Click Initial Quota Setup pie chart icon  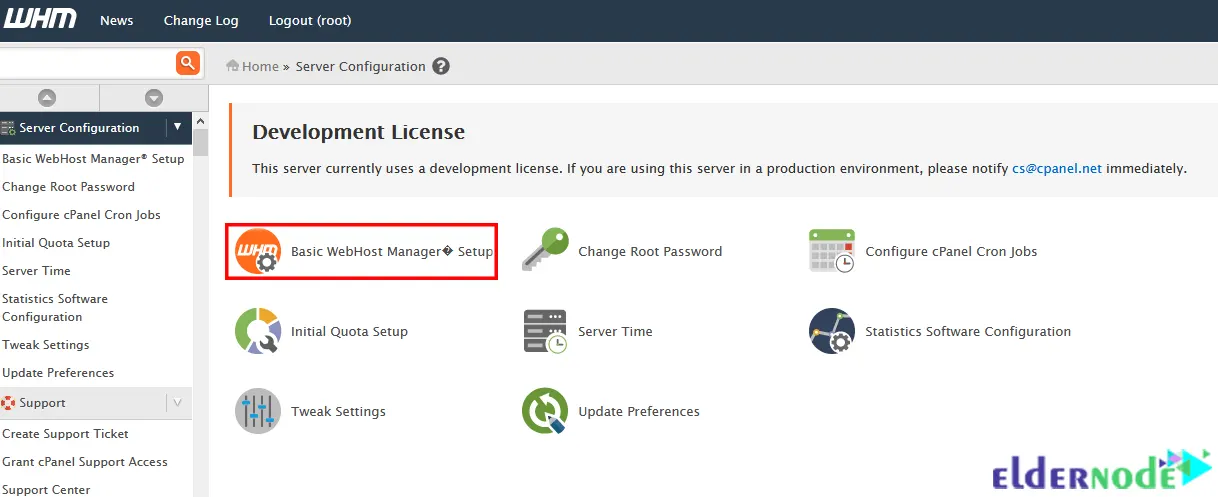(x=258, y=331)
